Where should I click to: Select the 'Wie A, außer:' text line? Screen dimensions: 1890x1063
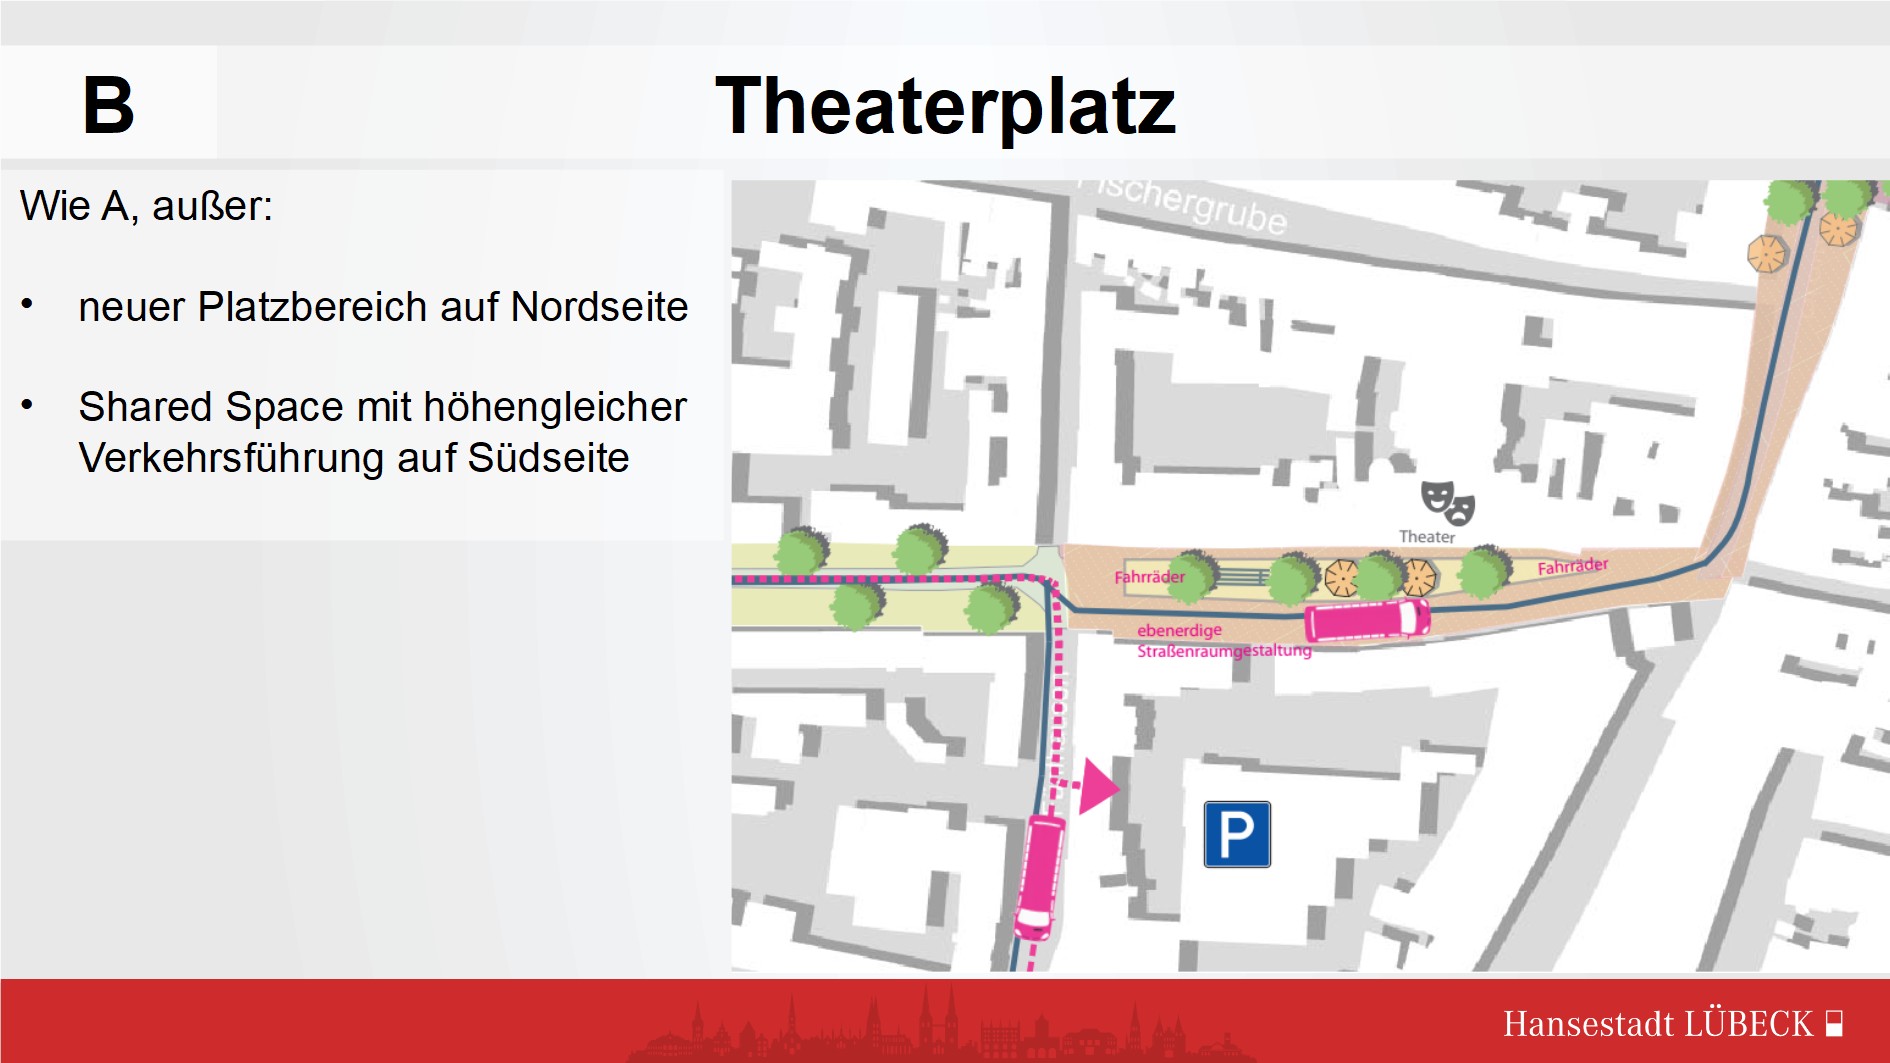tap(146, 207)
